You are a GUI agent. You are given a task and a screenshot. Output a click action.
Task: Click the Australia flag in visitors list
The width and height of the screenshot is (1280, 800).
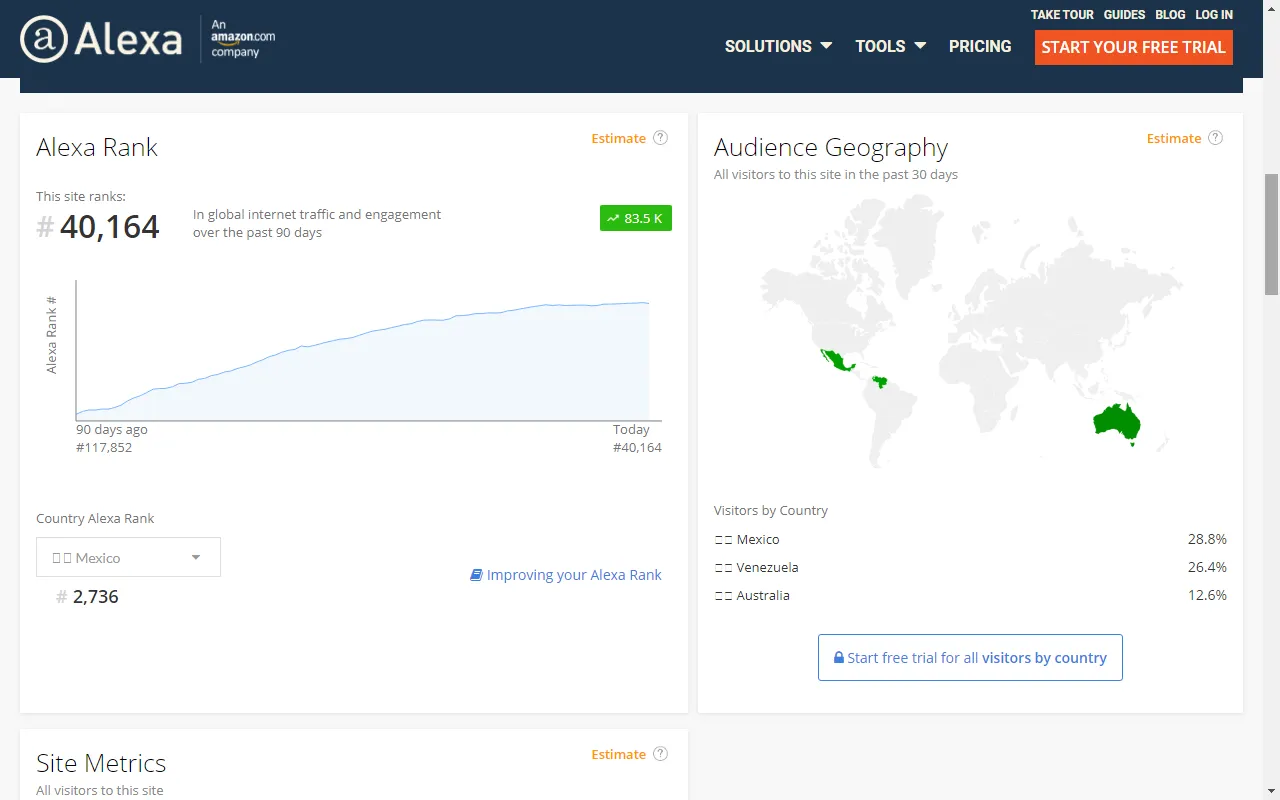(724, 595)
